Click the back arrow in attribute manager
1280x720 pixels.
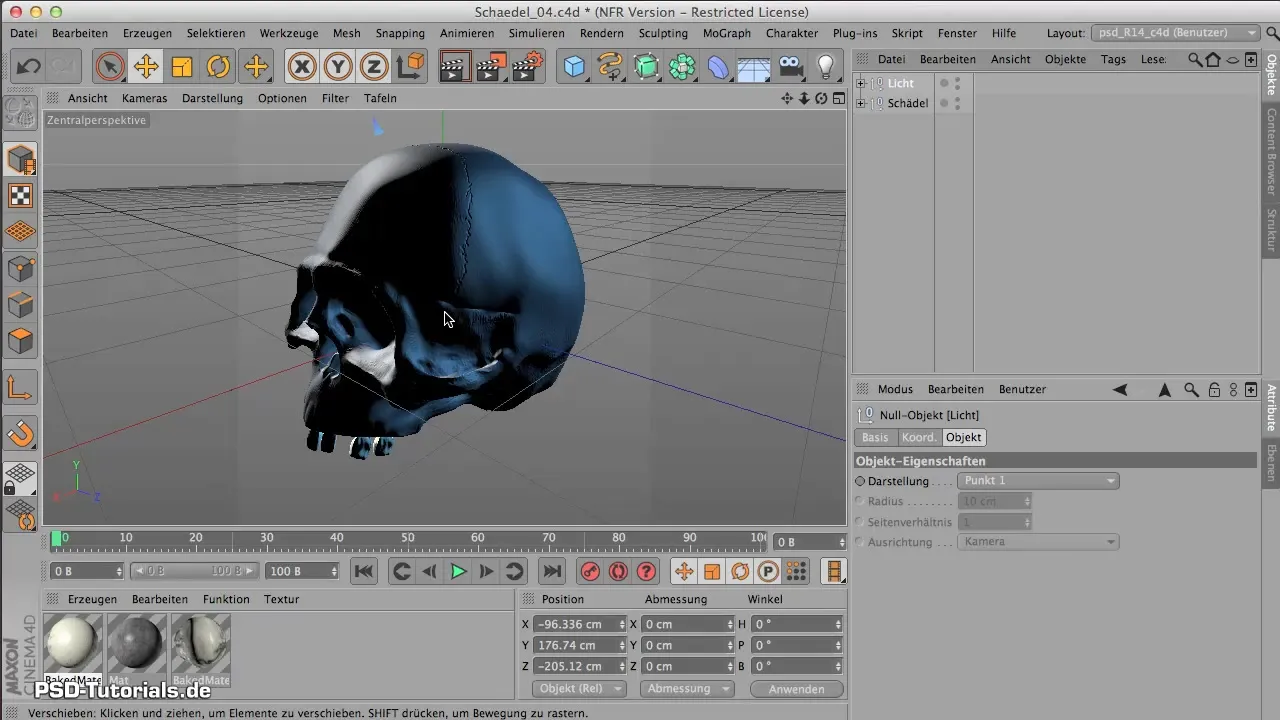(x=1120, y=389)
